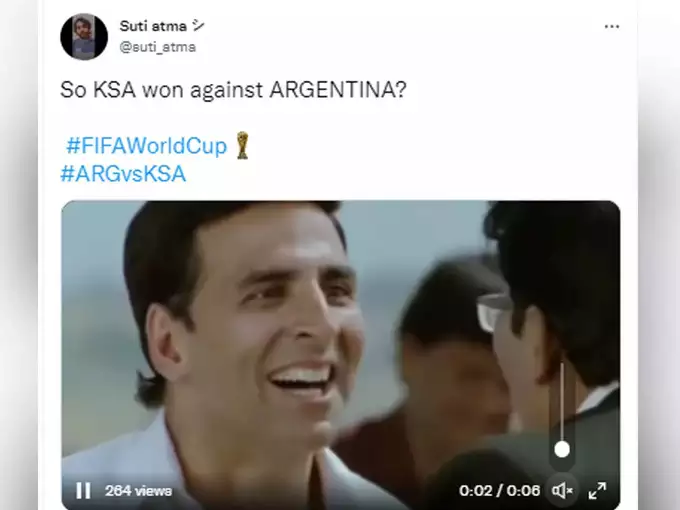This screenshot has height=510, width=680.
Task: Open the #ARGvsKSA hashtag
Action: (x=123, y=173)
